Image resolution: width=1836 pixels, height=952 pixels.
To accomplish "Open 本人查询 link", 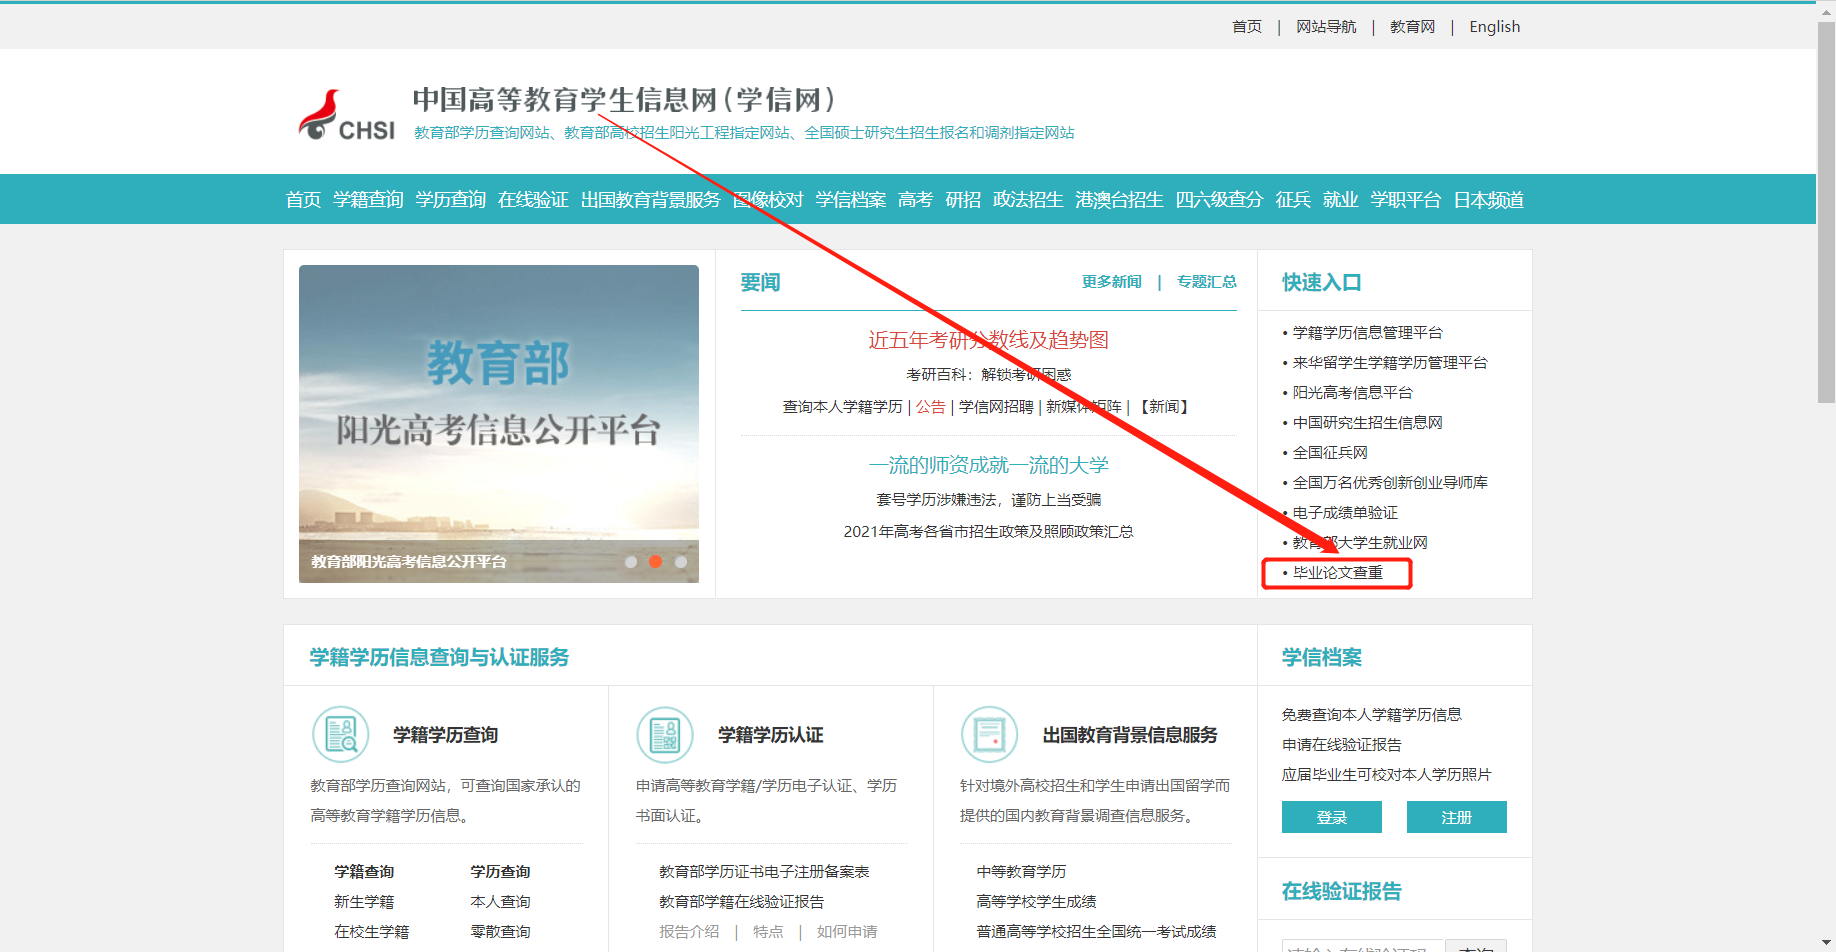I will (x=500, y=902).
